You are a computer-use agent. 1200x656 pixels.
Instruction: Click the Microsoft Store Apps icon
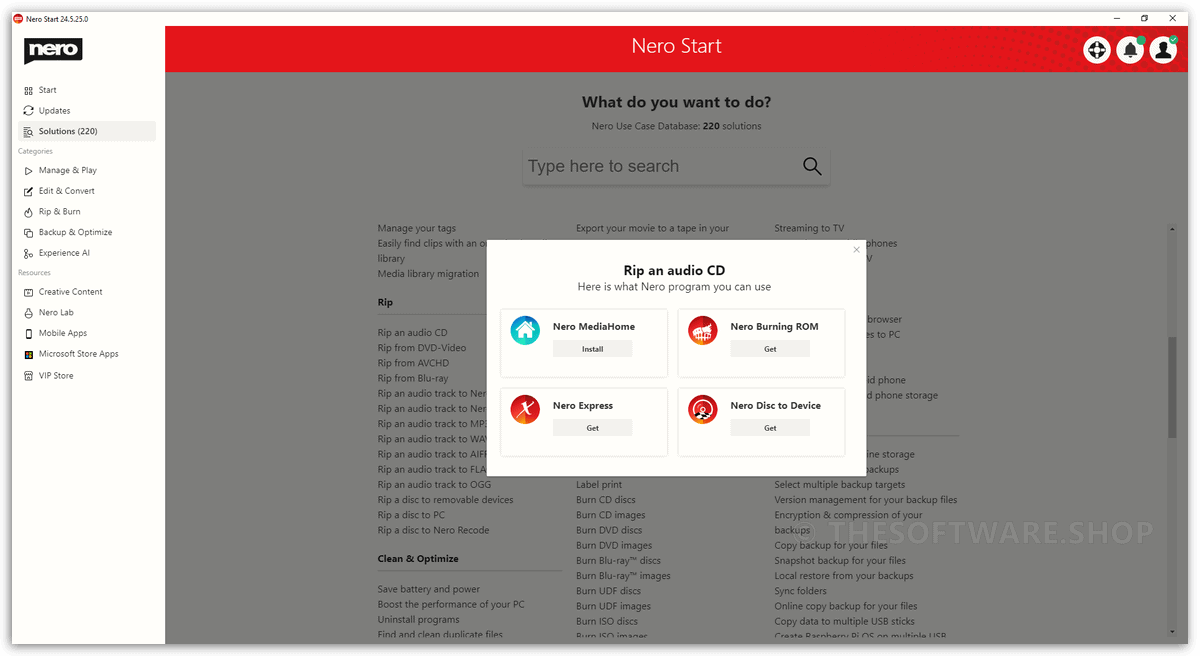[29, 354]
